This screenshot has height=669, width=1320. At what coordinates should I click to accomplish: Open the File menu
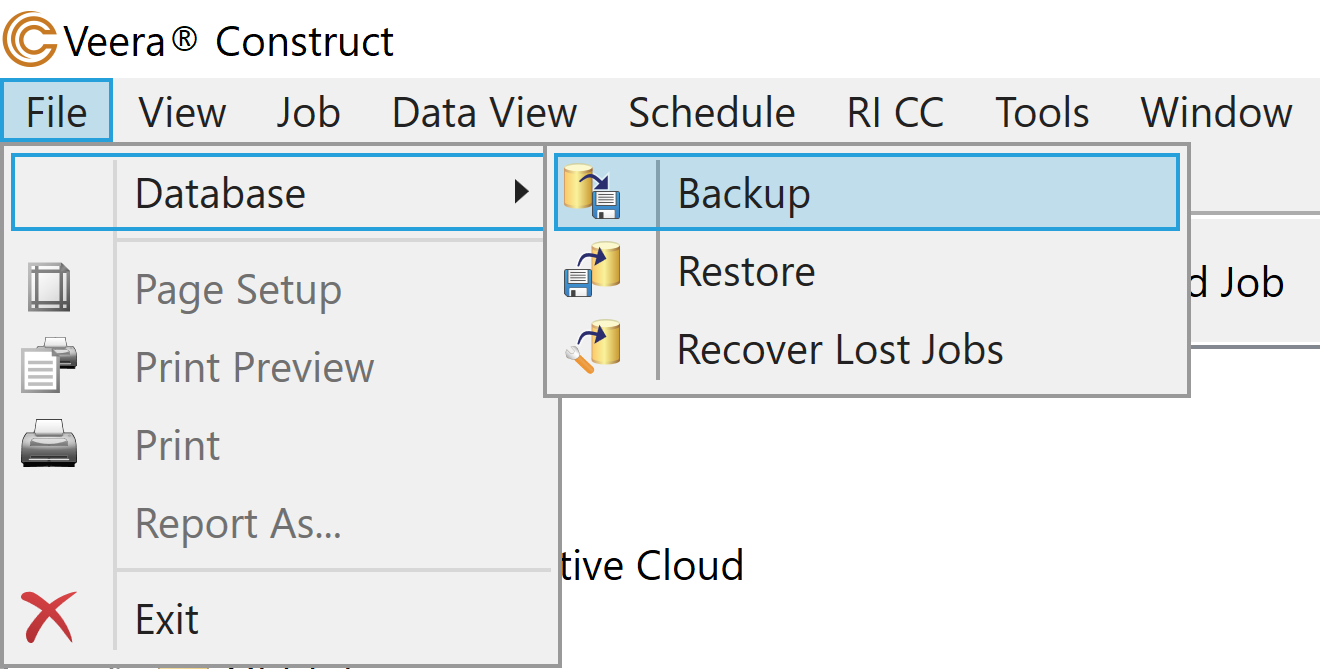55,112
